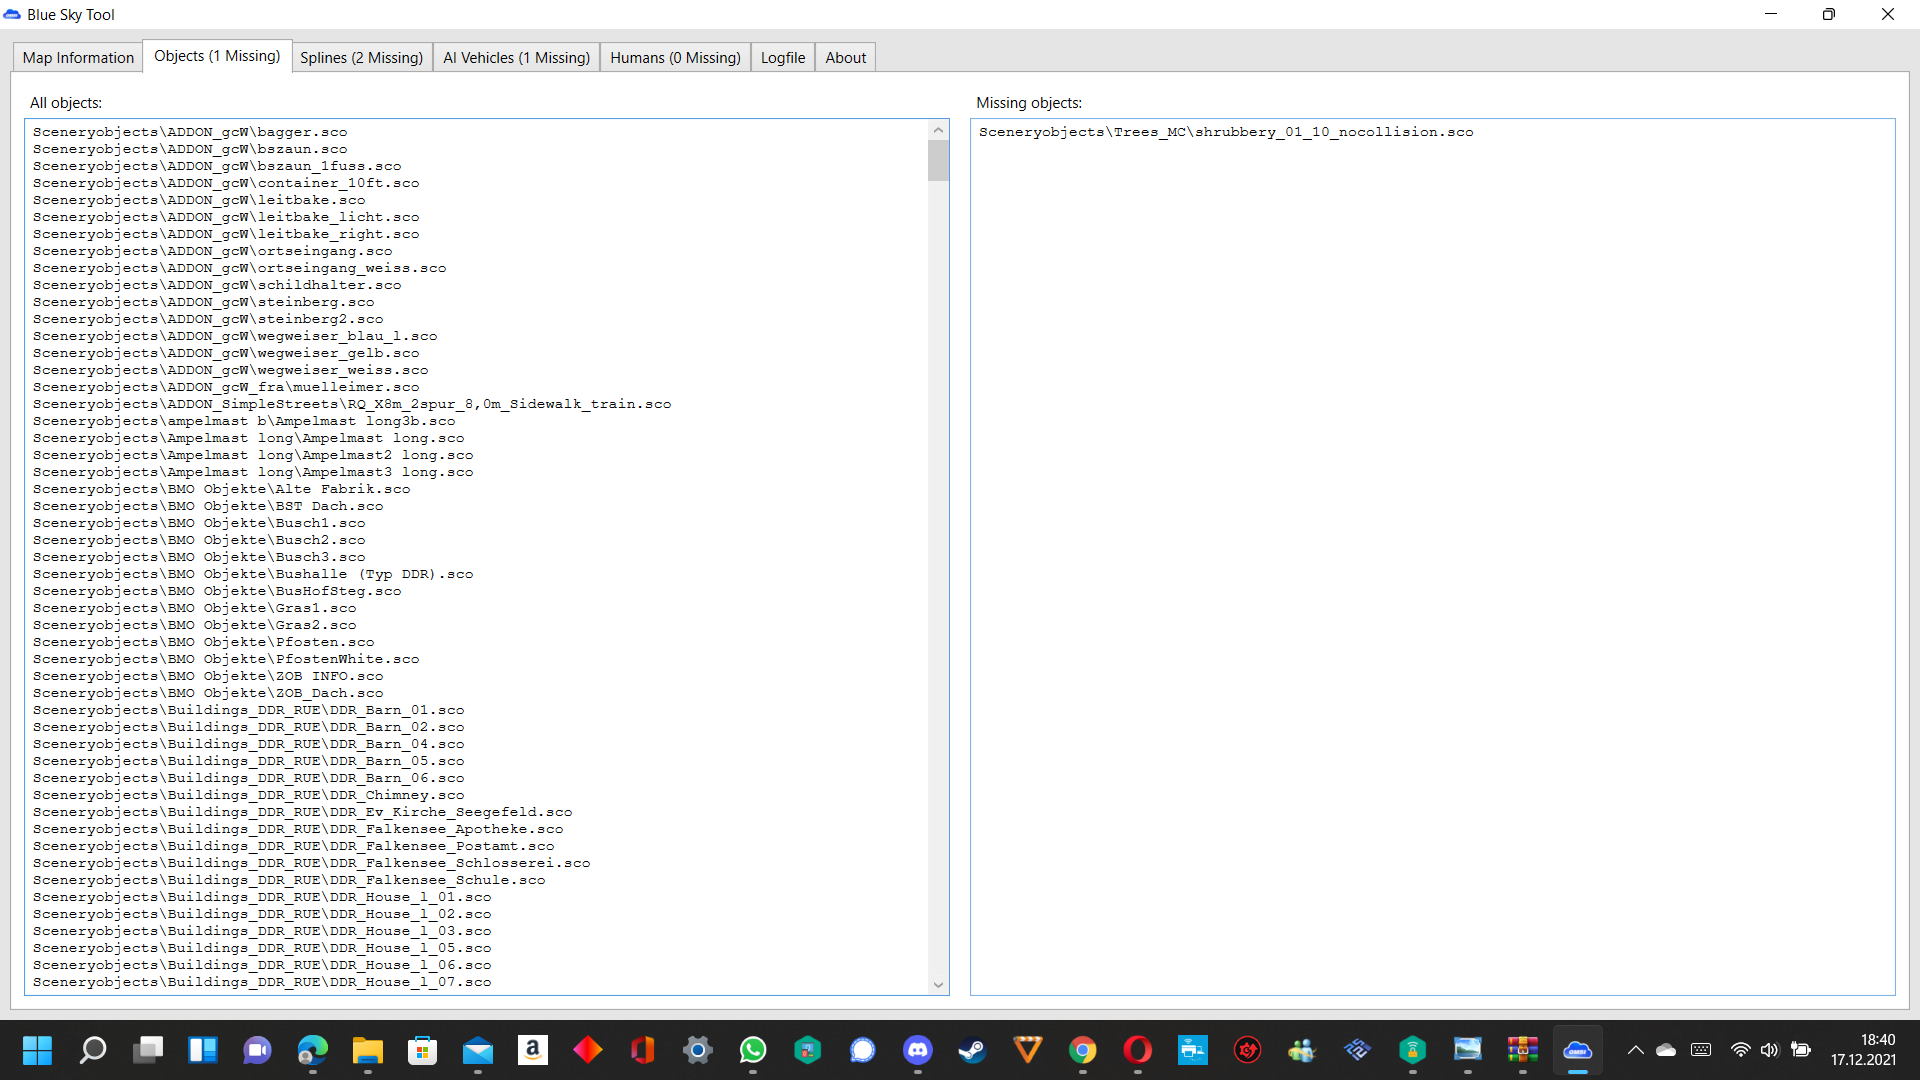Click the scroll-up arrow of the All objects list
This screenshot has width=1920, height=1080.
tap(938, 130)
